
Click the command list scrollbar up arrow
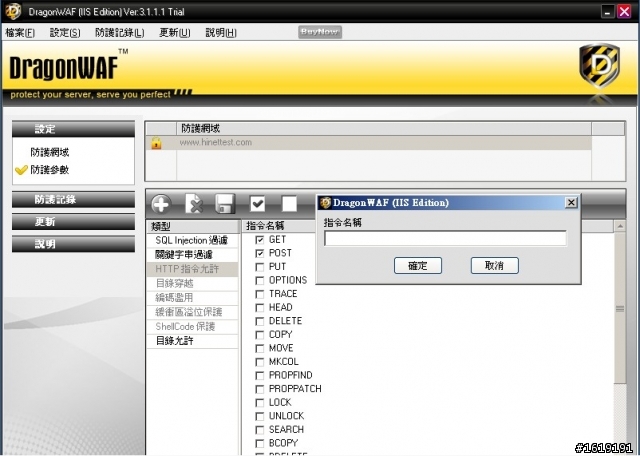pyautogui.click(x=620, y=226)
